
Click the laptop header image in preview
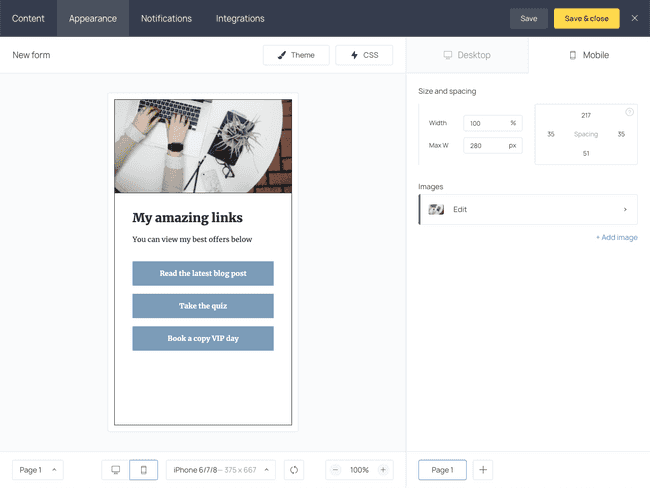[x=203, y=146]
